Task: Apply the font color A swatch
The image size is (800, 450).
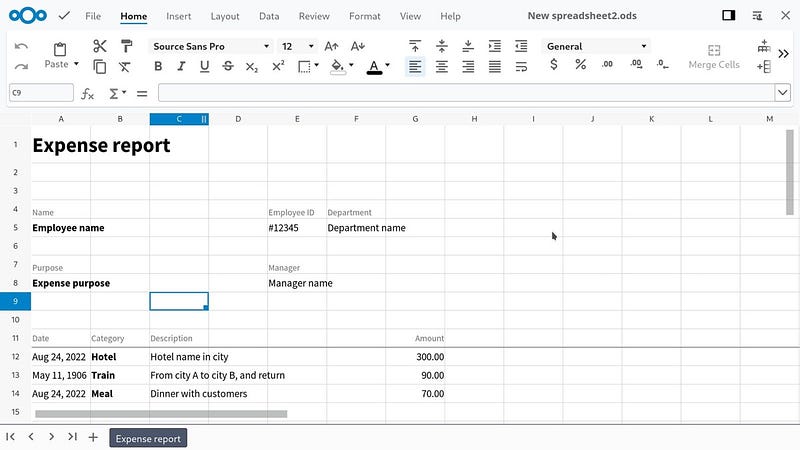Action: click(x=374, y=67)
